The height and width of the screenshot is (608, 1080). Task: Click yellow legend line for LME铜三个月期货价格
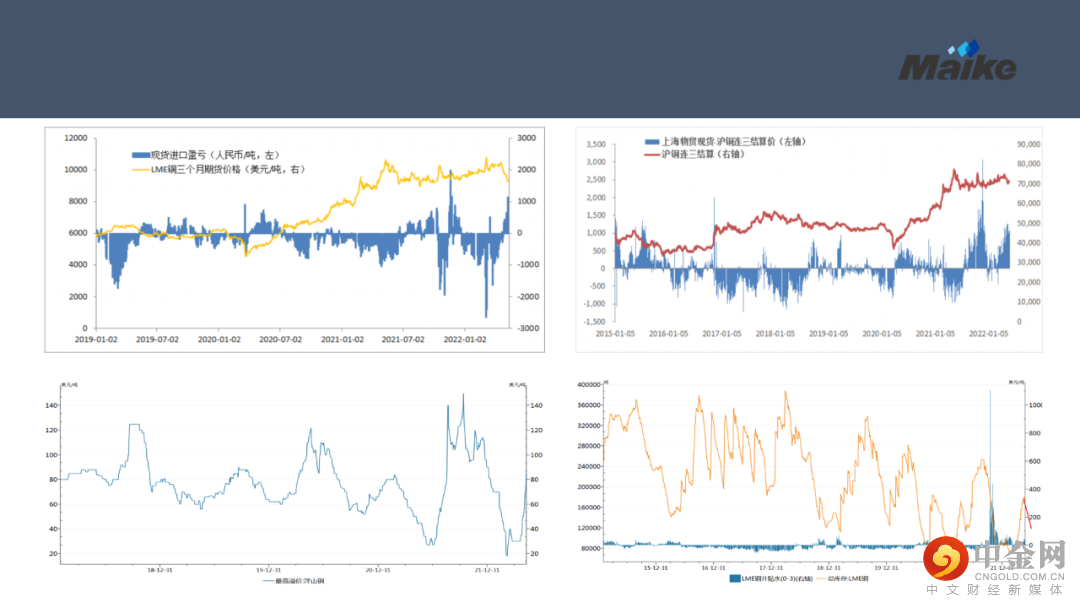pos(140,170)
